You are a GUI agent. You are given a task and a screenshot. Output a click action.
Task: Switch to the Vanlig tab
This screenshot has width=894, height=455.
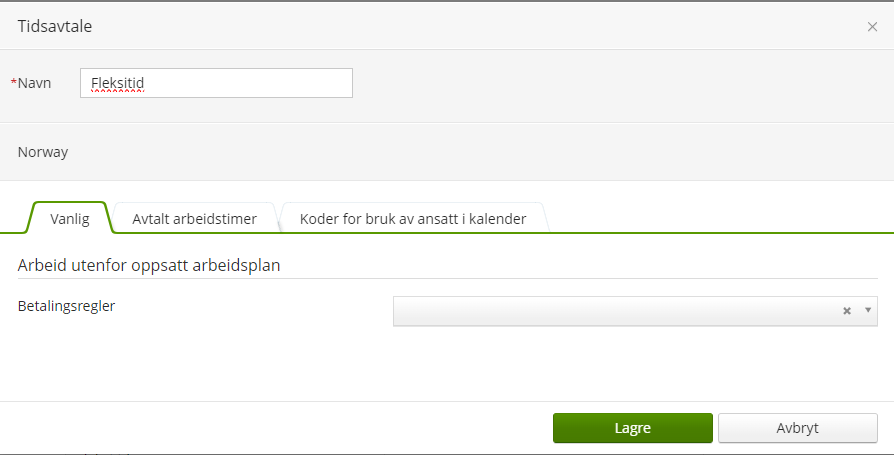tap(70, 219)
